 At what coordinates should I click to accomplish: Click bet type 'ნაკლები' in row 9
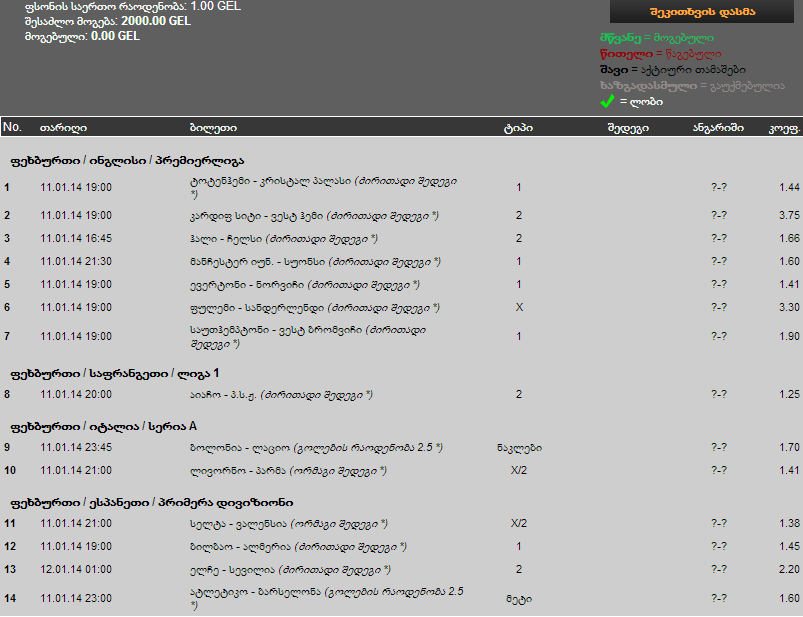coord(519,448)
